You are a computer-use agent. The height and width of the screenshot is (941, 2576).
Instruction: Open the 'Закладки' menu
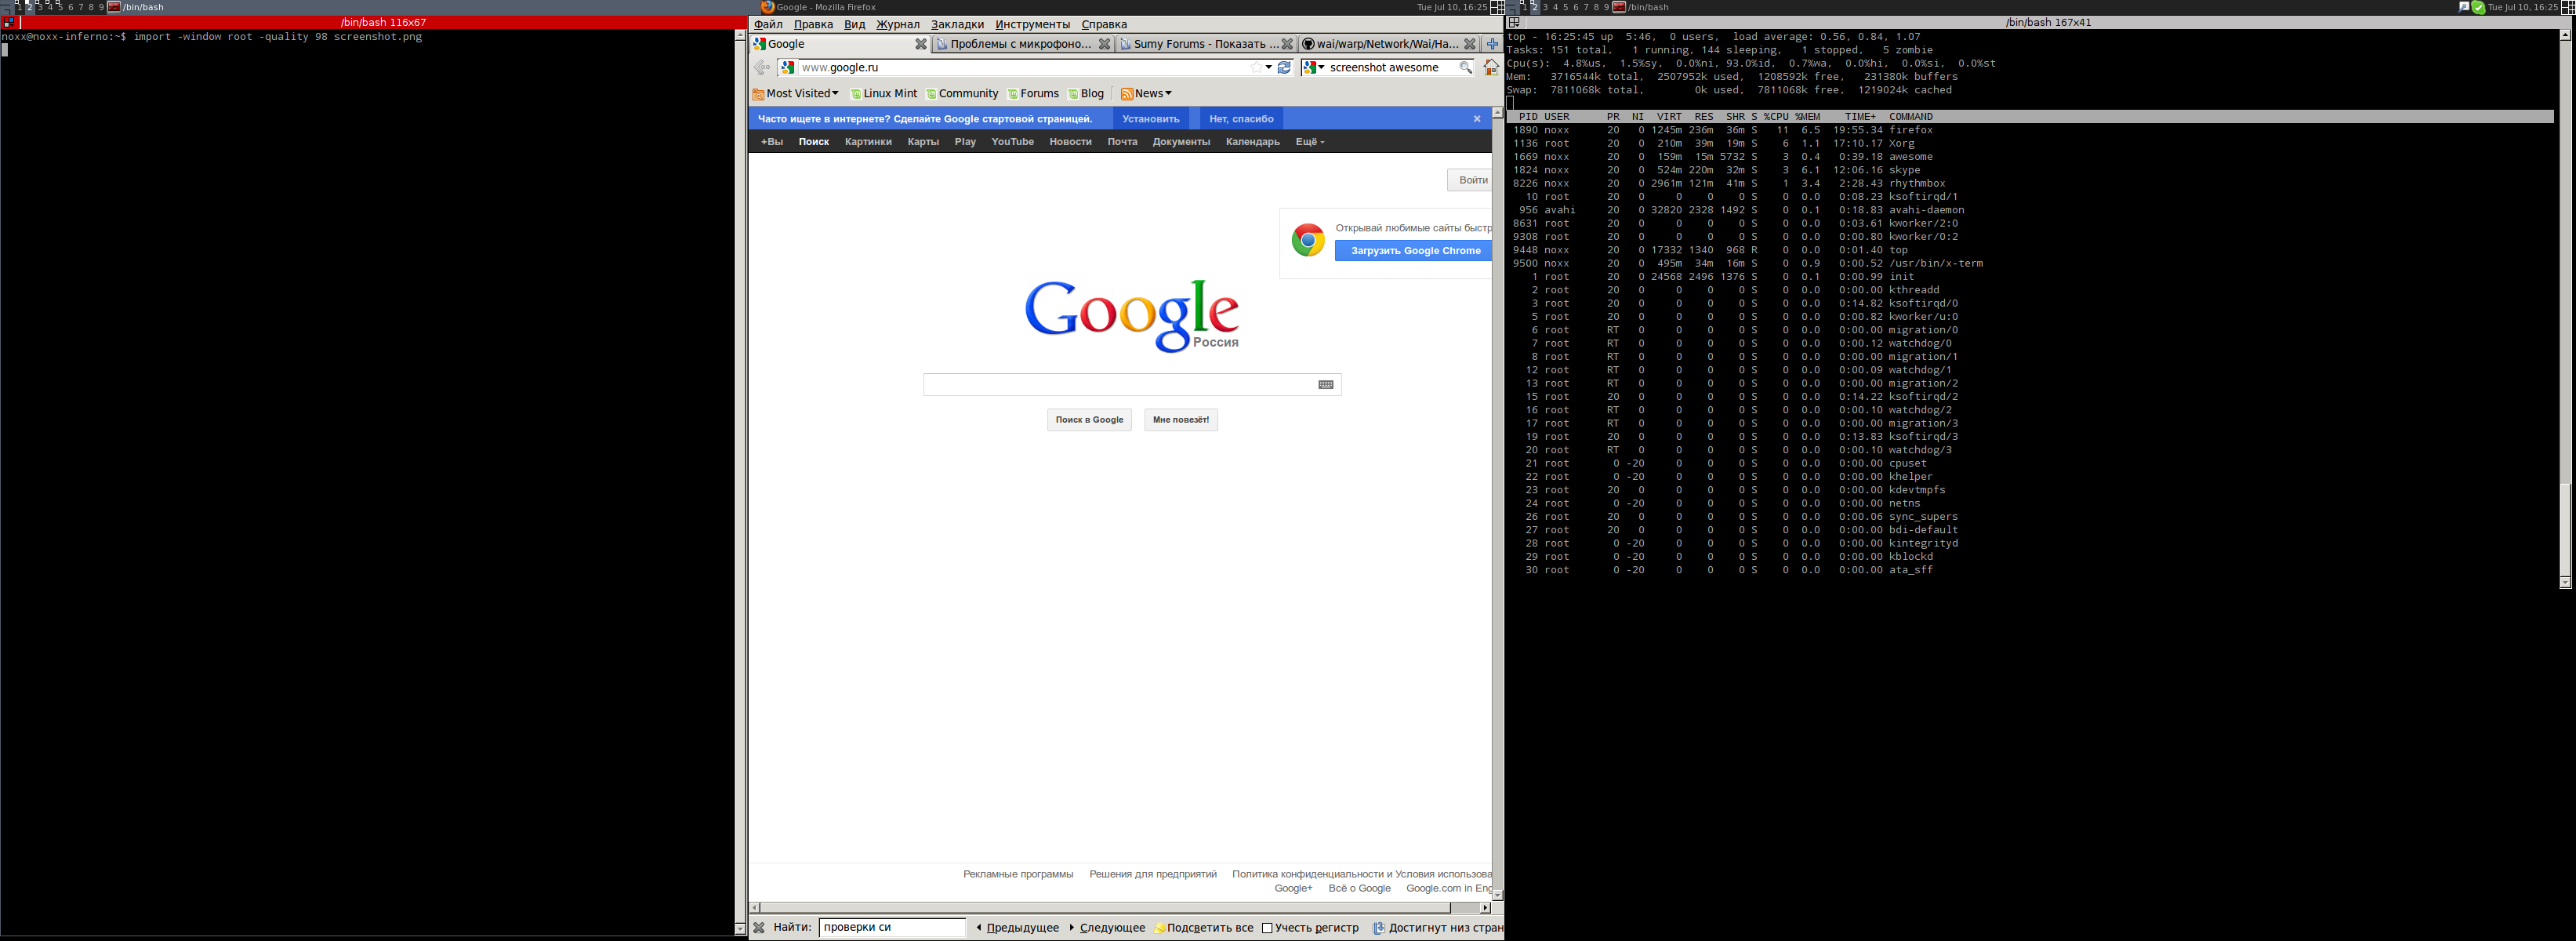(x=956, y=25)
